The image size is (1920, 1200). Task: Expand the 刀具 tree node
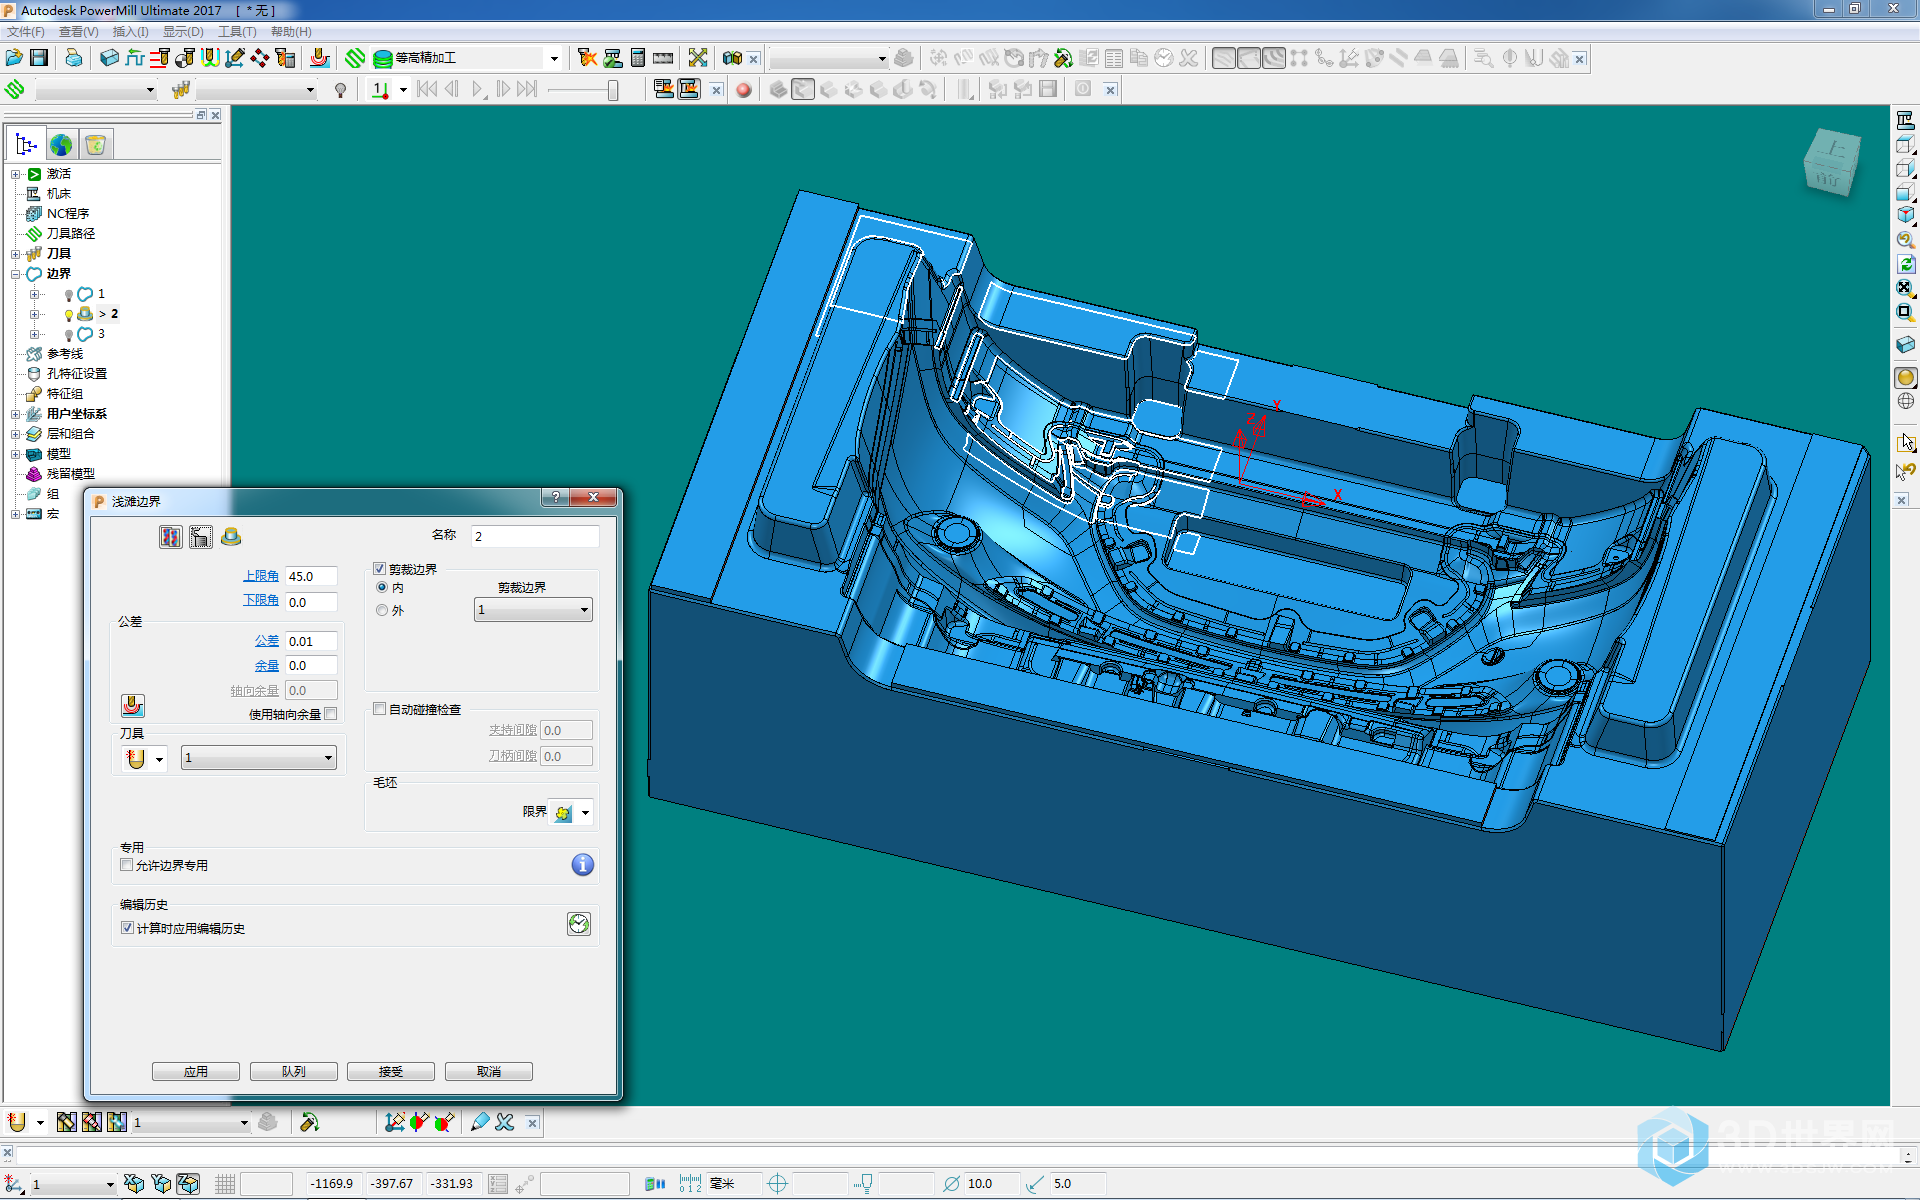tap(16, 254)
